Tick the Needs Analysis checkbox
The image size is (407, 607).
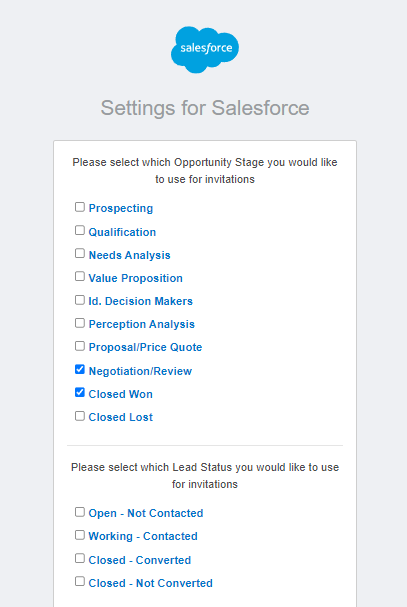pyautogui.click(x=80, y=253)
